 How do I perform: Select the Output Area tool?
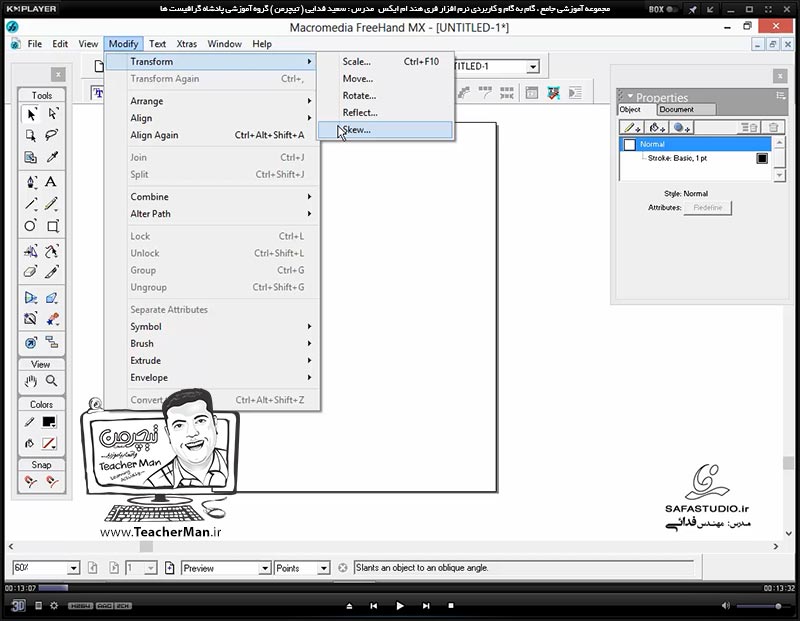pyautogui.click(x=31, y=157)
